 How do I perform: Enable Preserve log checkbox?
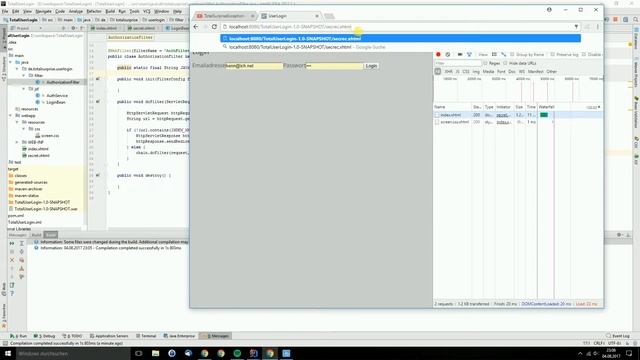(552, 54)
